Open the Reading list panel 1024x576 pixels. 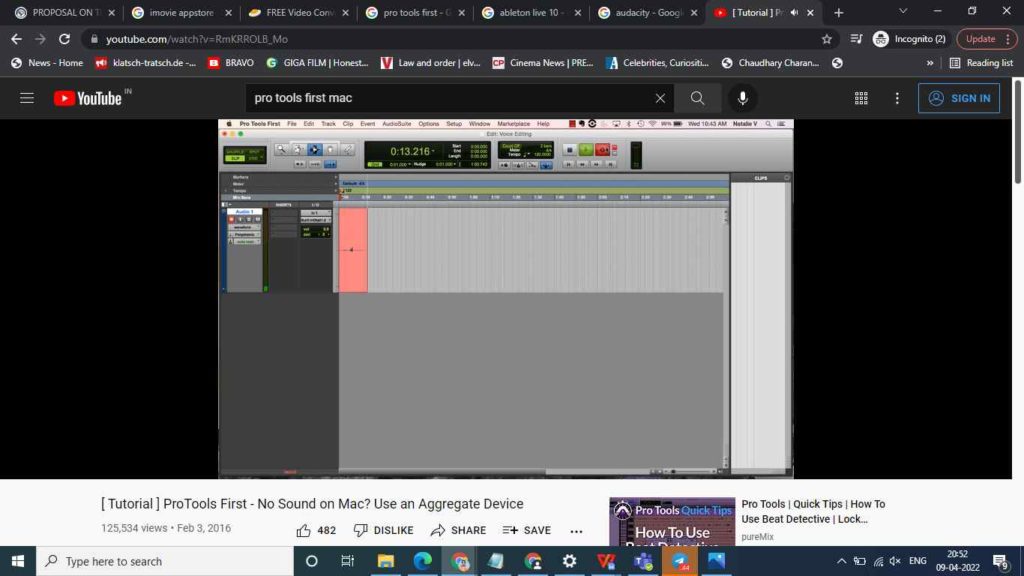(x=982, y=63)
